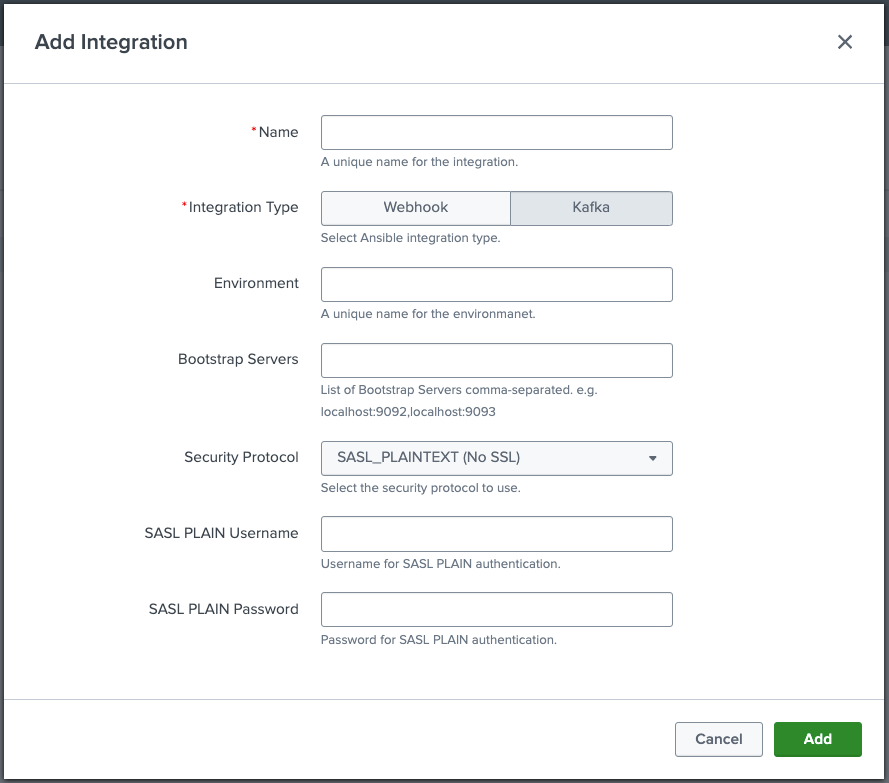Click the Environment field label

pyautogui.click(x=256, y=283)
